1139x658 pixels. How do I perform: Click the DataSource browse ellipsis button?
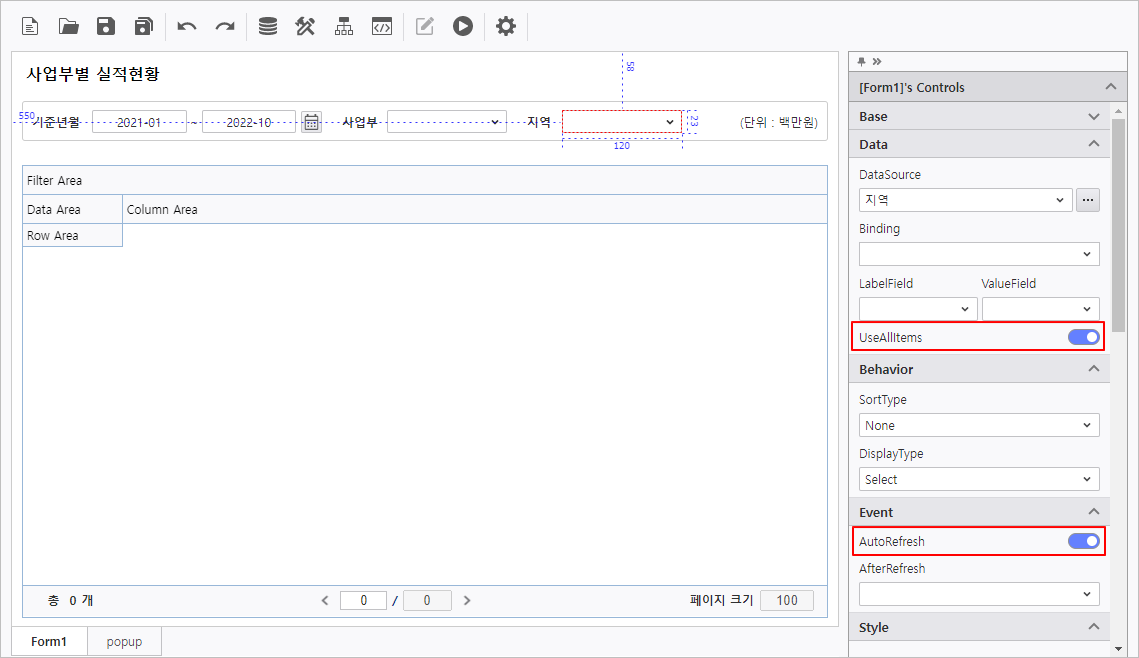coord(1088,200)
